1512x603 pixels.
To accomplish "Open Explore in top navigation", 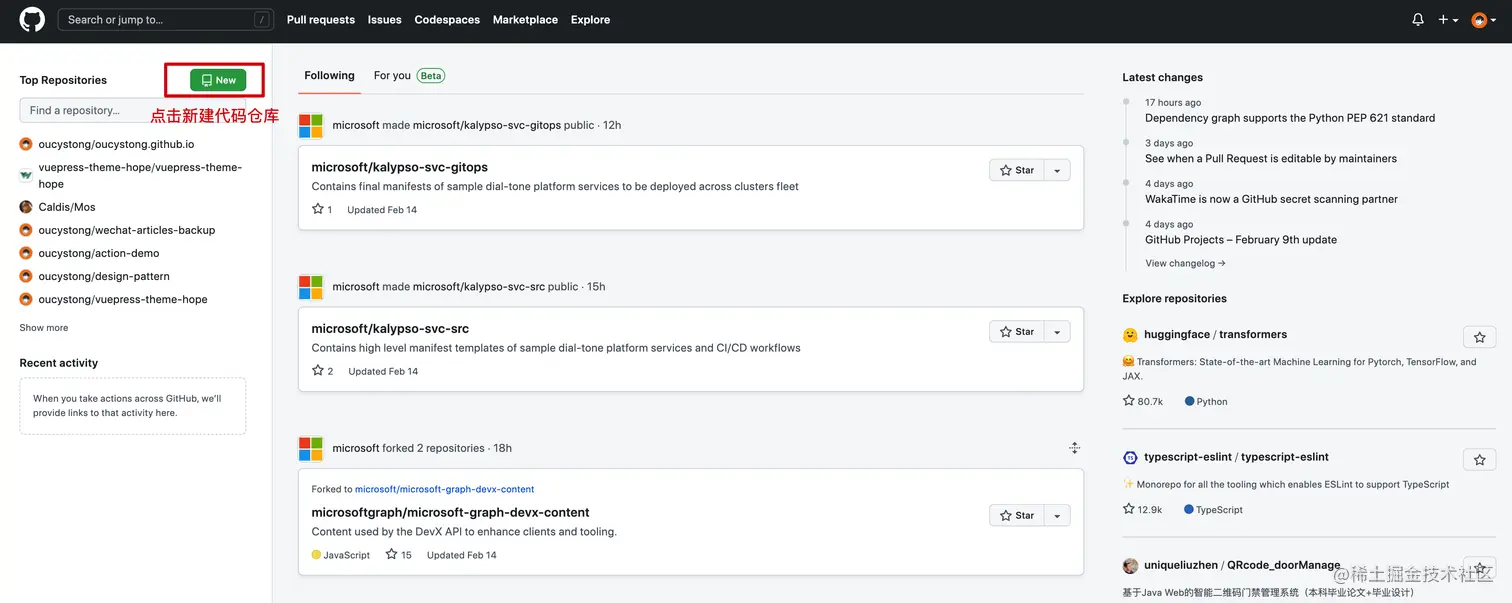I will point(590,19).
